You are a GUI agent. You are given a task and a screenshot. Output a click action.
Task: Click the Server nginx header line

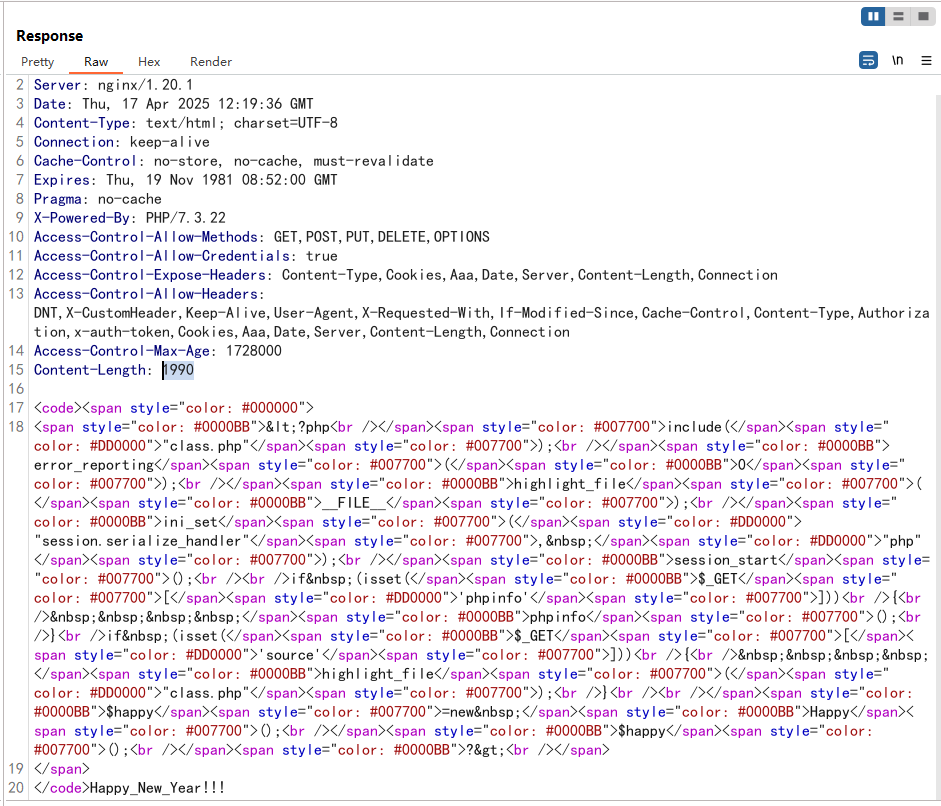click(x=113, y=85)
